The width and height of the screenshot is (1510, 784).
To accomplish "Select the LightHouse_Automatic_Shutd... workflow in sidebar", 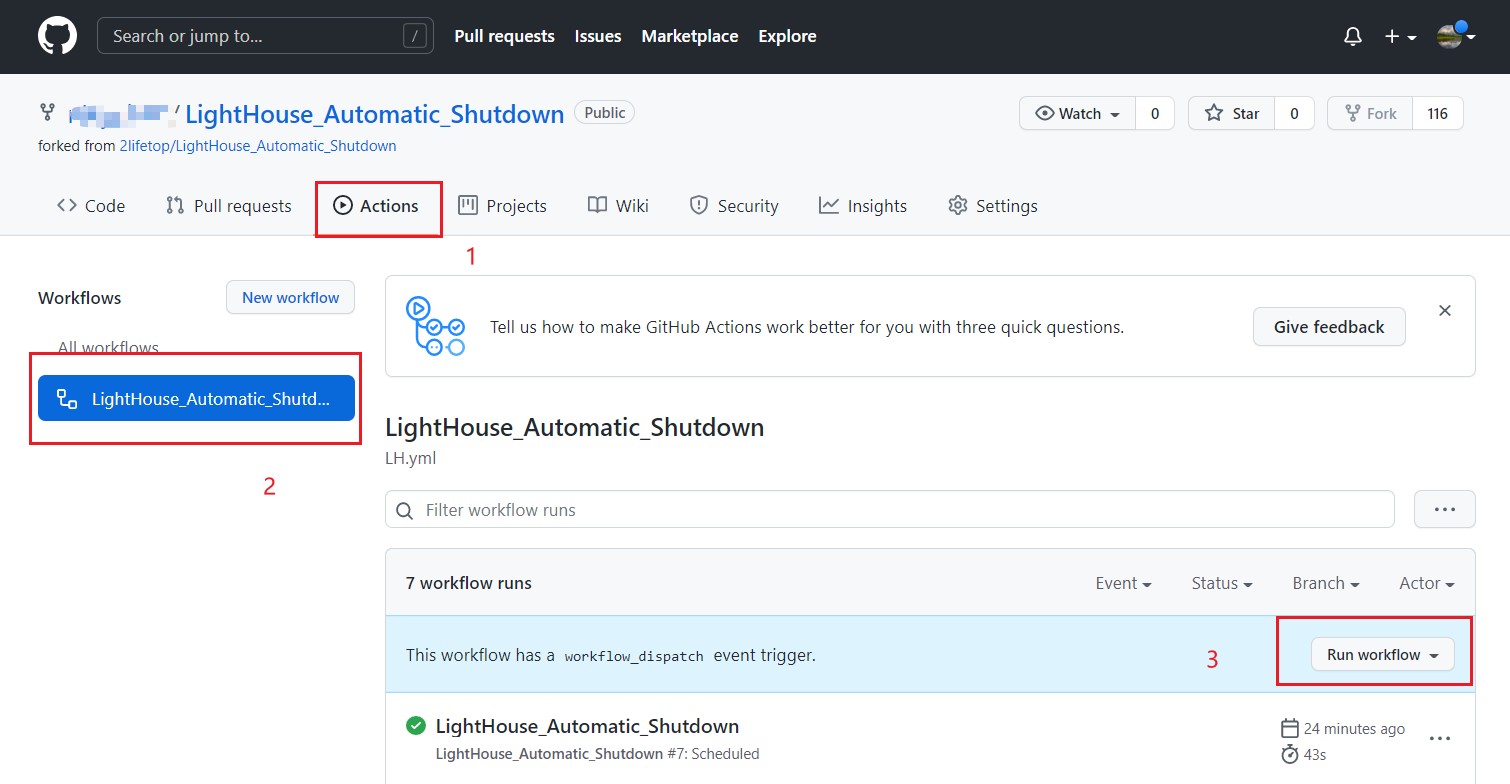I will point(196,399).
